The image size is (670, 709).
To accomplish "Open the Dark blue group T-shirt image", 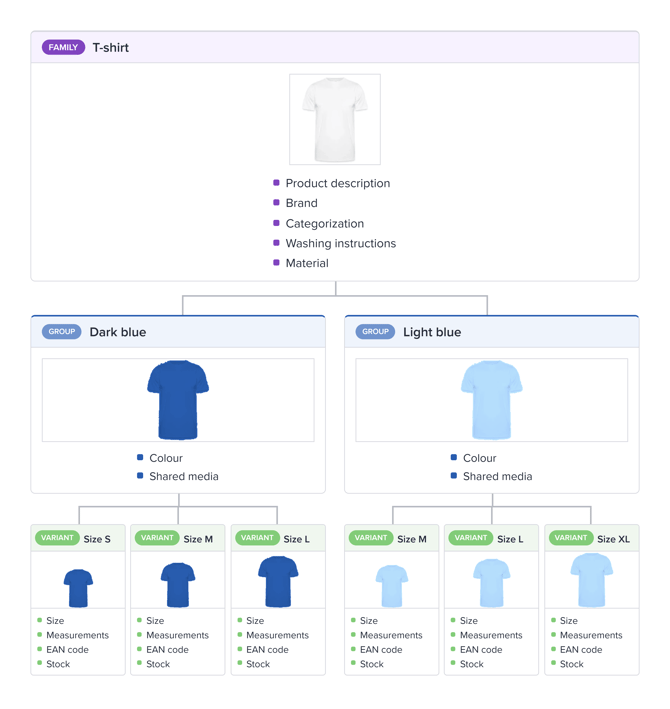I will tap(178, 400).
